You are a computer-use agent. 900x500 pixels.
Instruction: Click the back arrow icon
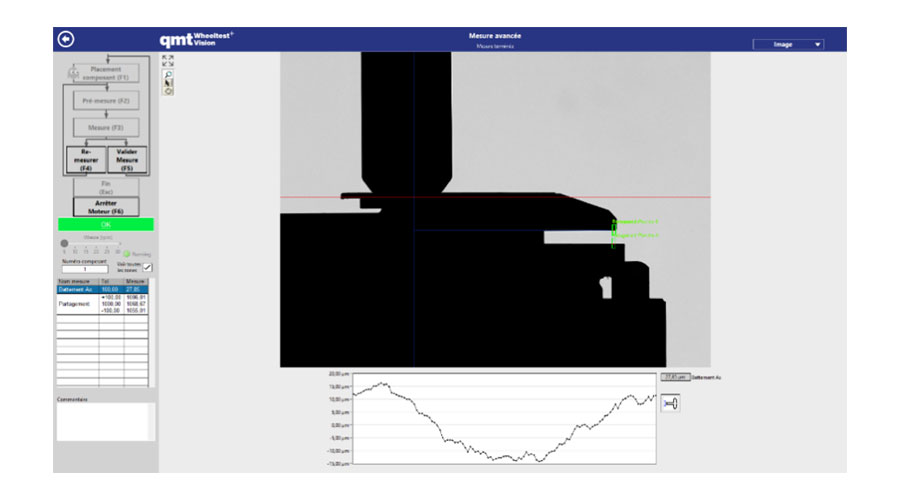tap(67, 39)
